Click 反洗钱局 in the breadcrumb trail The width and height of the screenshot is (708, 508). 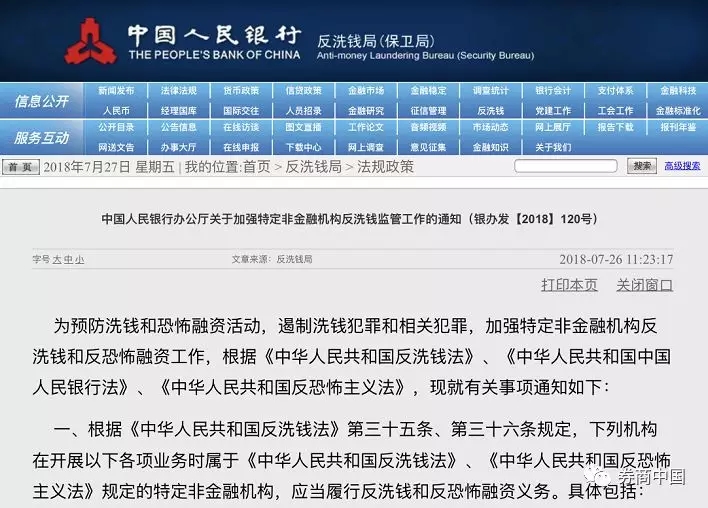(x=313, y=167)
